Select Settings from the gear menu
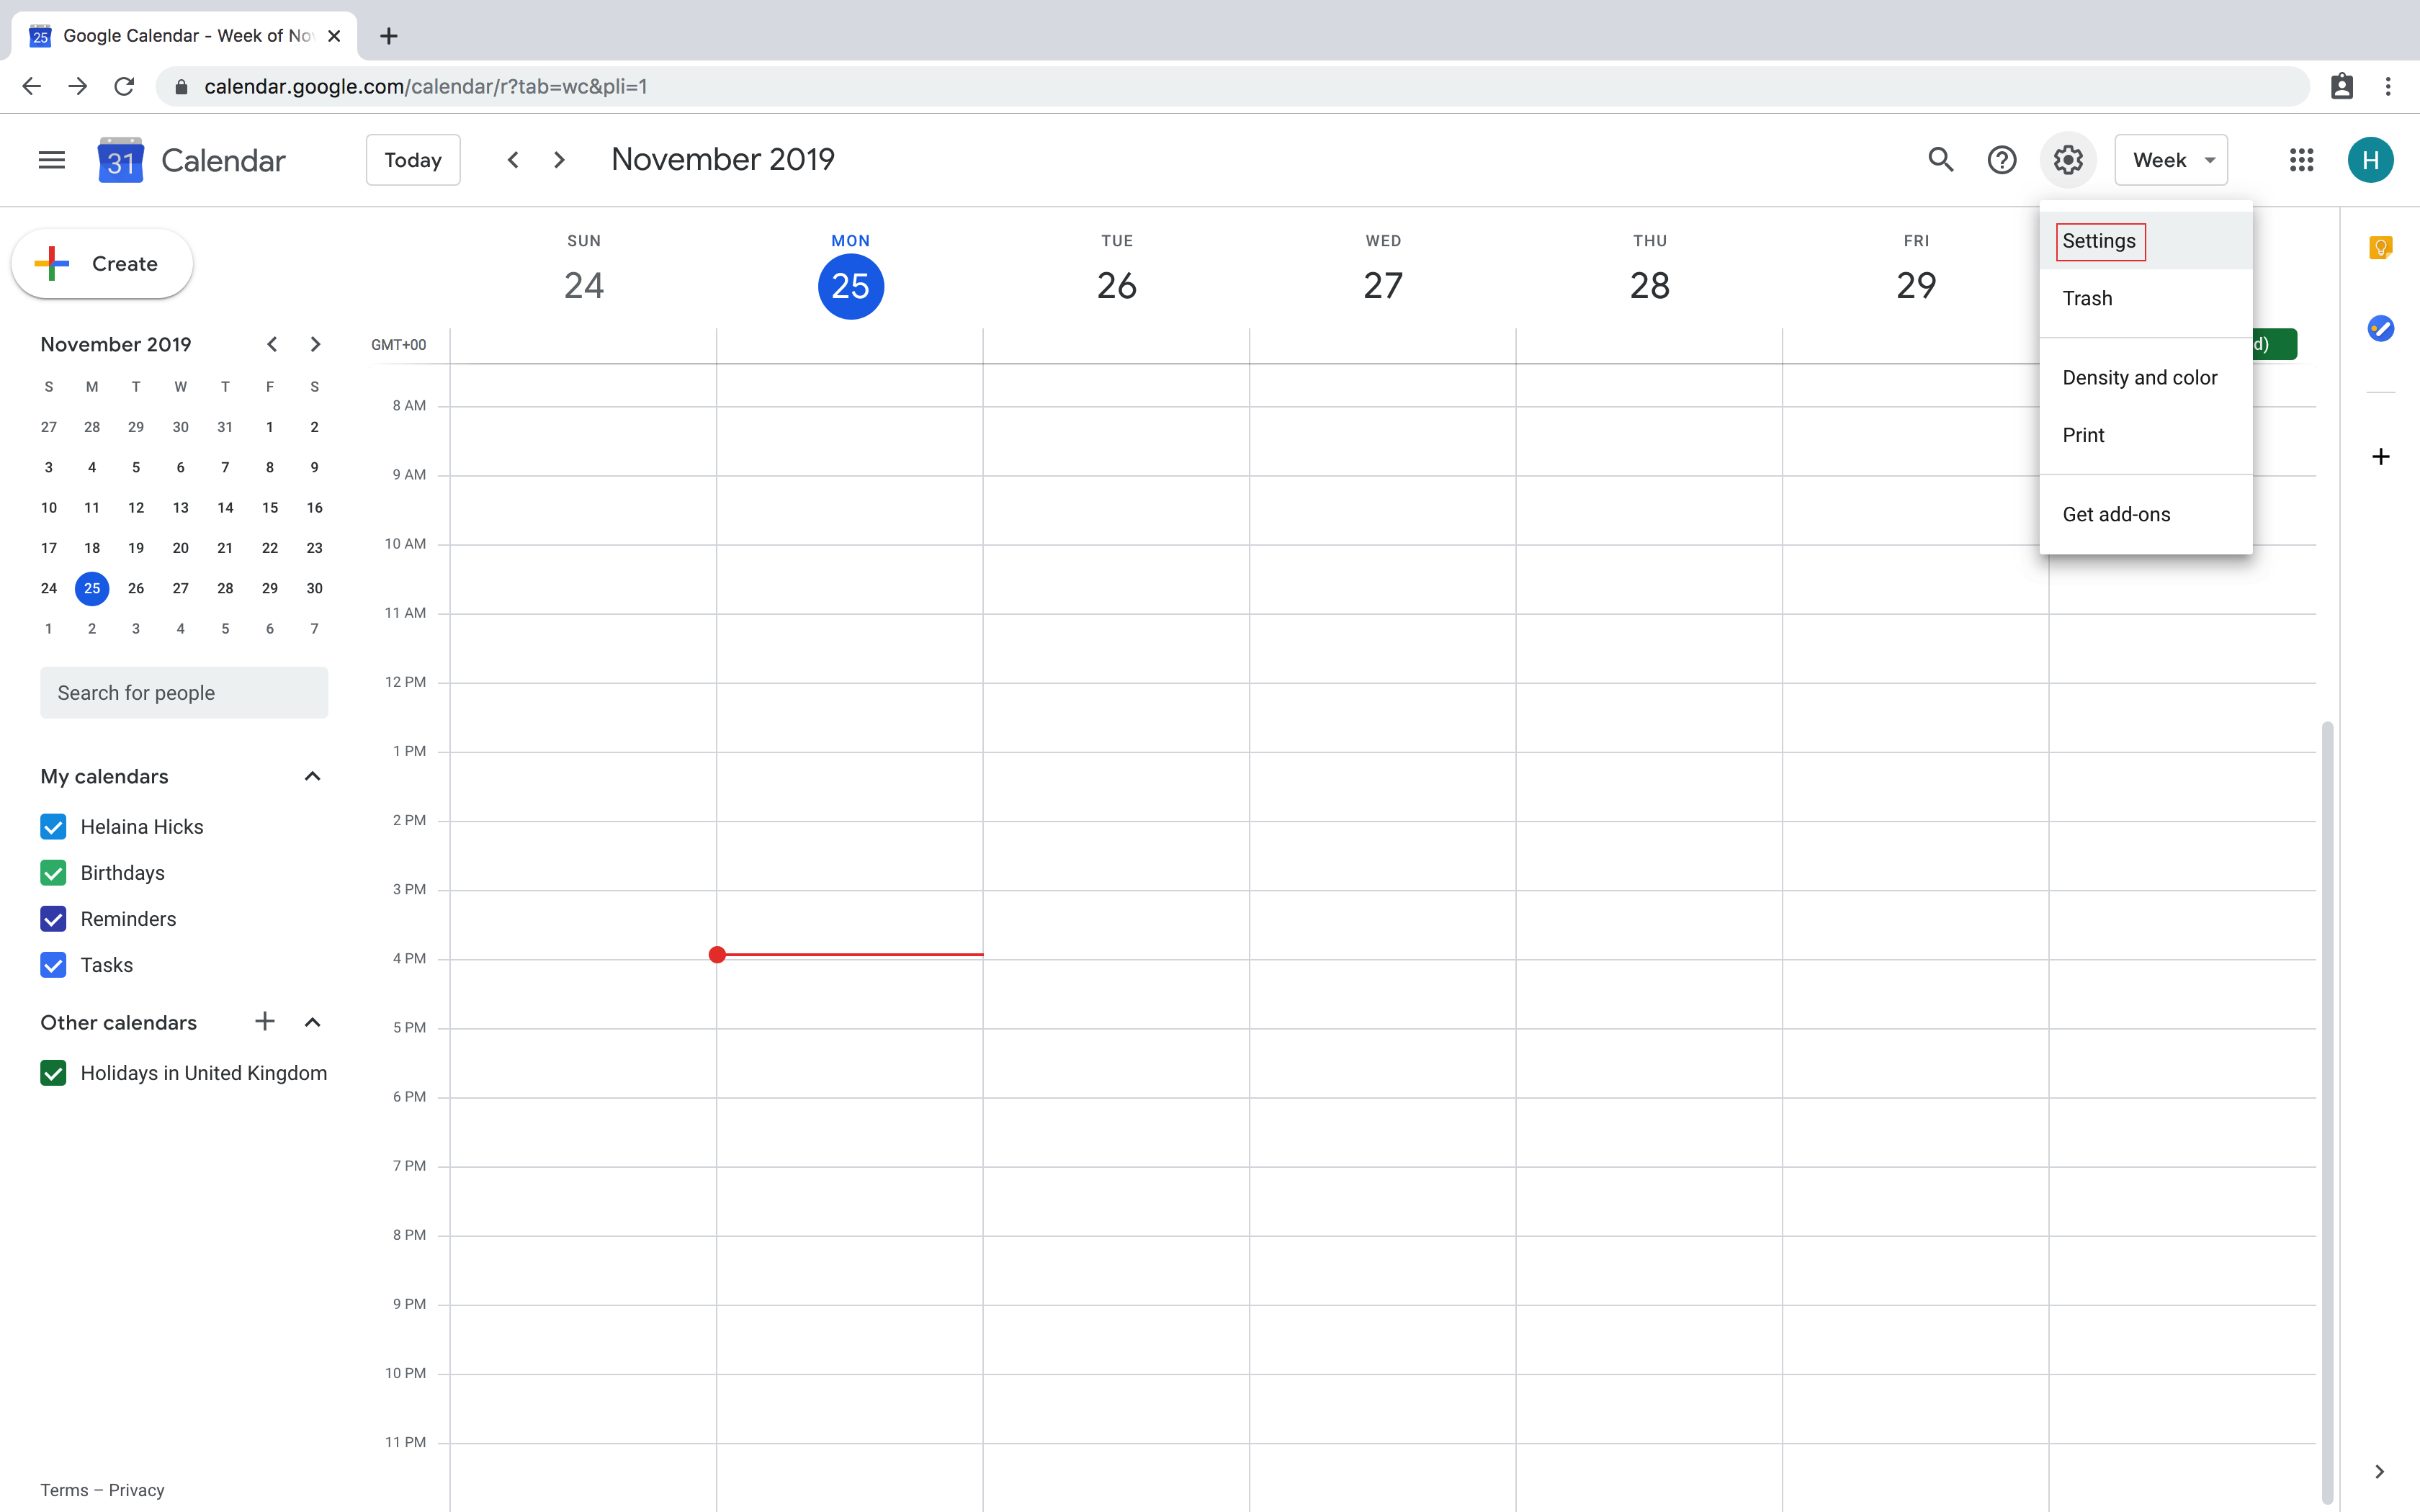2420x1512 pixels. point(2099,241)
